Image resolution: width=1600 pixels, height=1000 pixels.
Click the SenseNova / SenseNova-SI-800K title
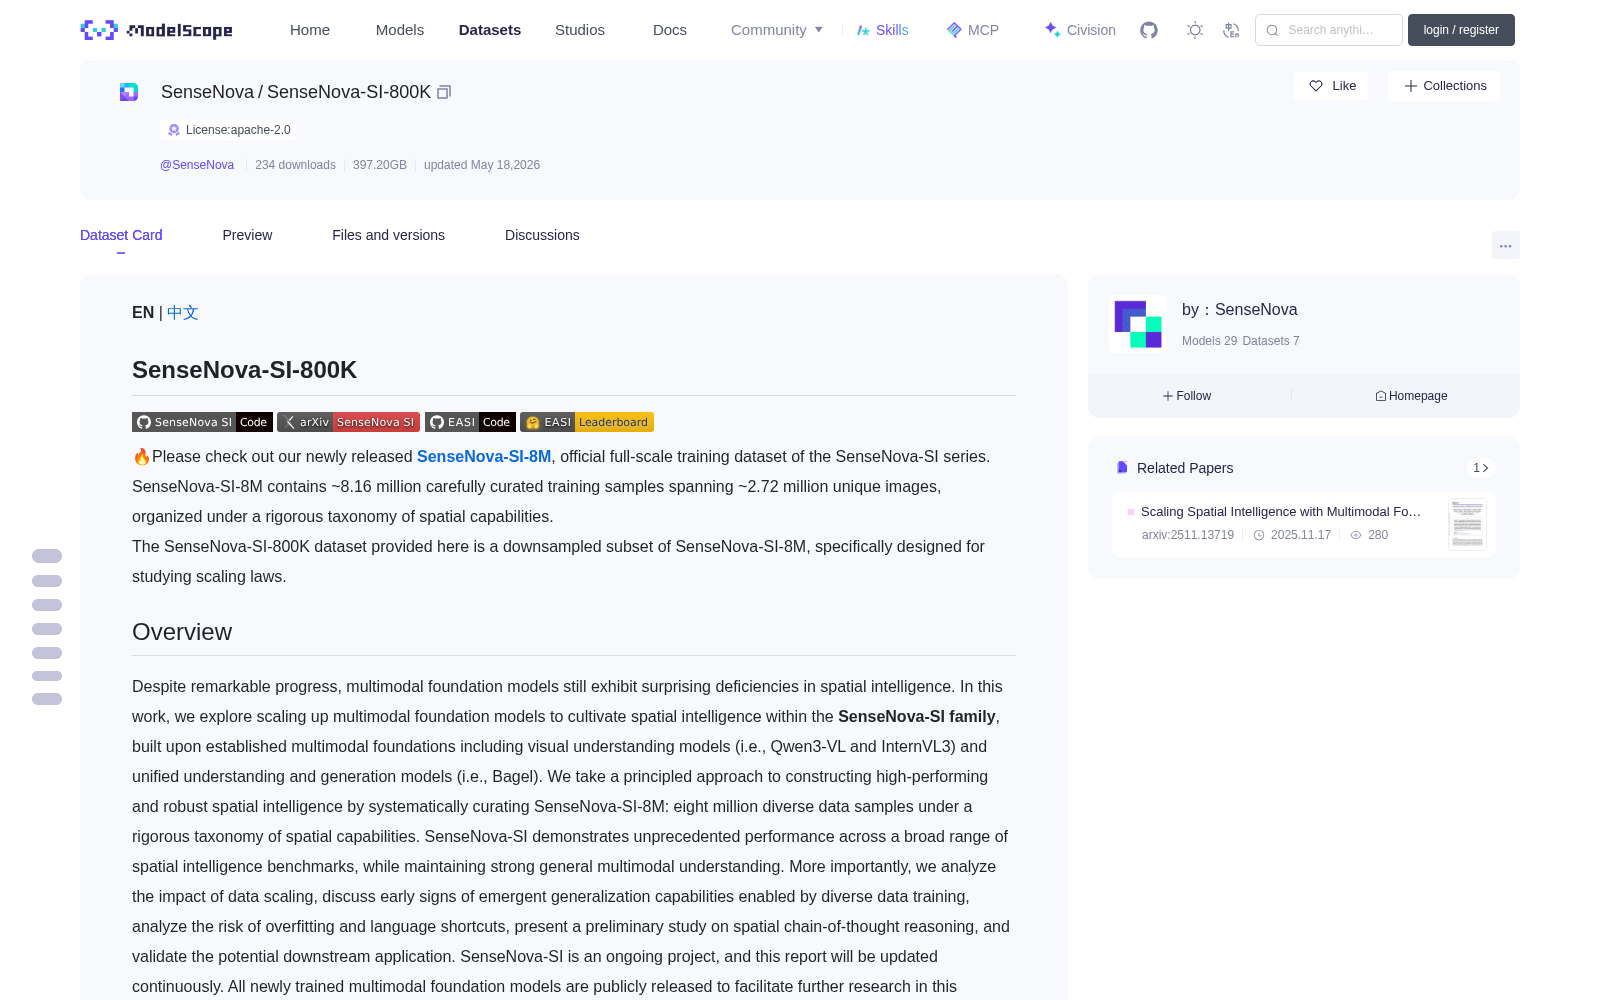click(296, 92)
